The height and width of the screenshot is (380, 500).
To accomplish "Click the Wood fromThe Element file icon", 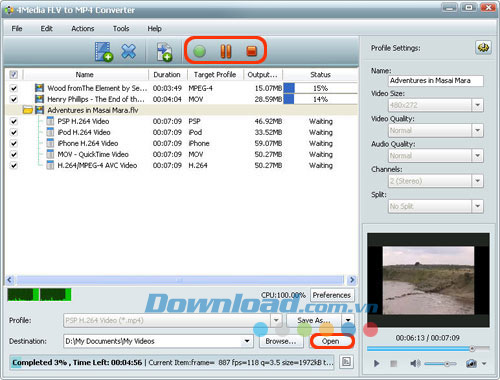I will [39, 88].
